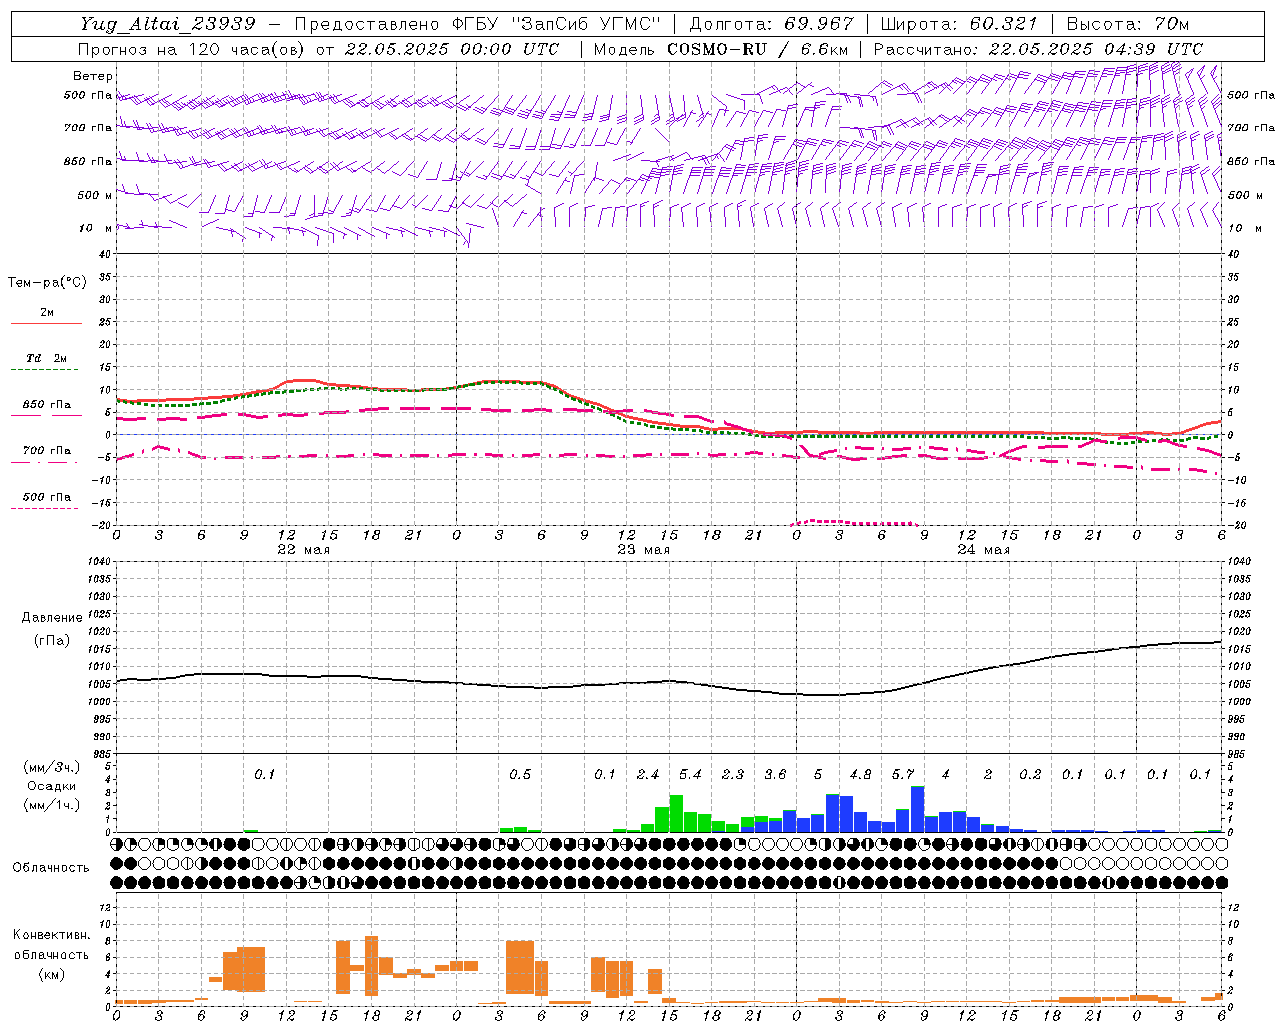The image size is (1280, 1024).
Task: Select the computed timestamp 22.05.2025 04:39 UTC
Action: 1095,49
